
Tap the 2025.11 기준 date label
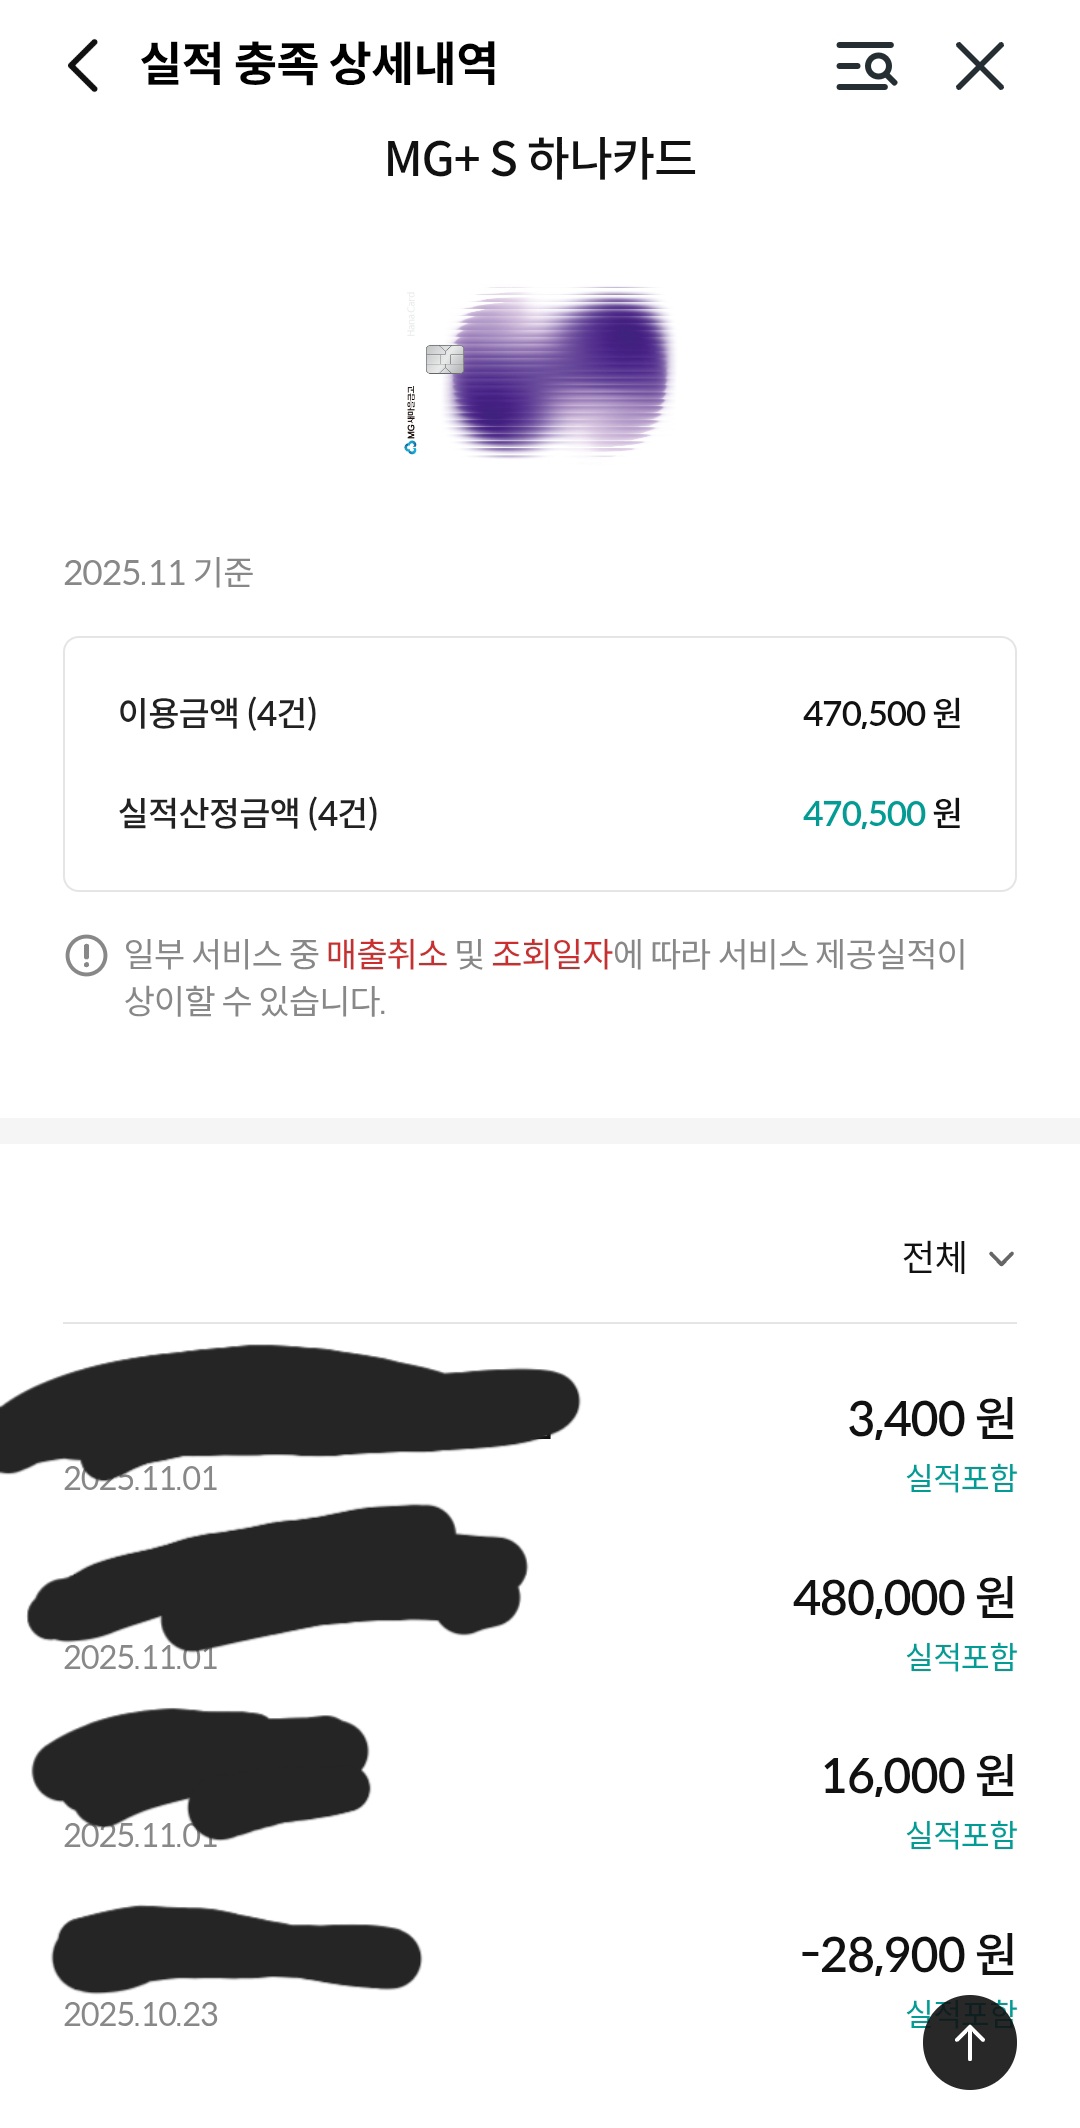[159, 573]
